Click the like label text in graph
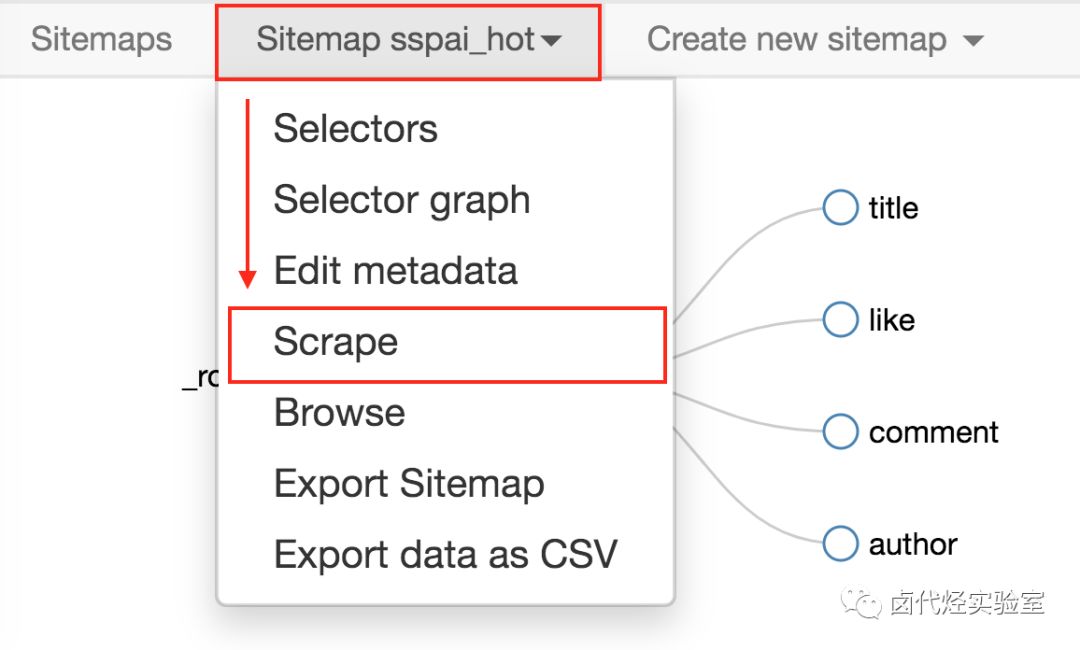 coord(891,320)
